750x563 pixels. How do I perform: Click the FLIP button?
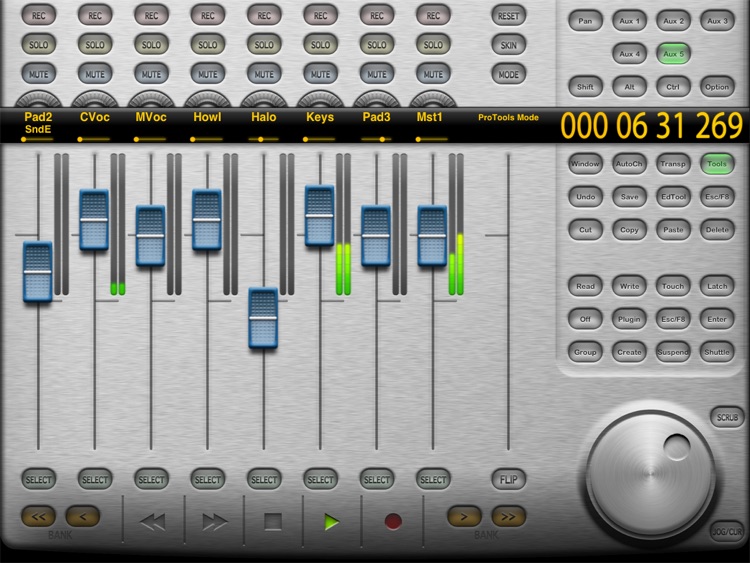click(508, 479)
